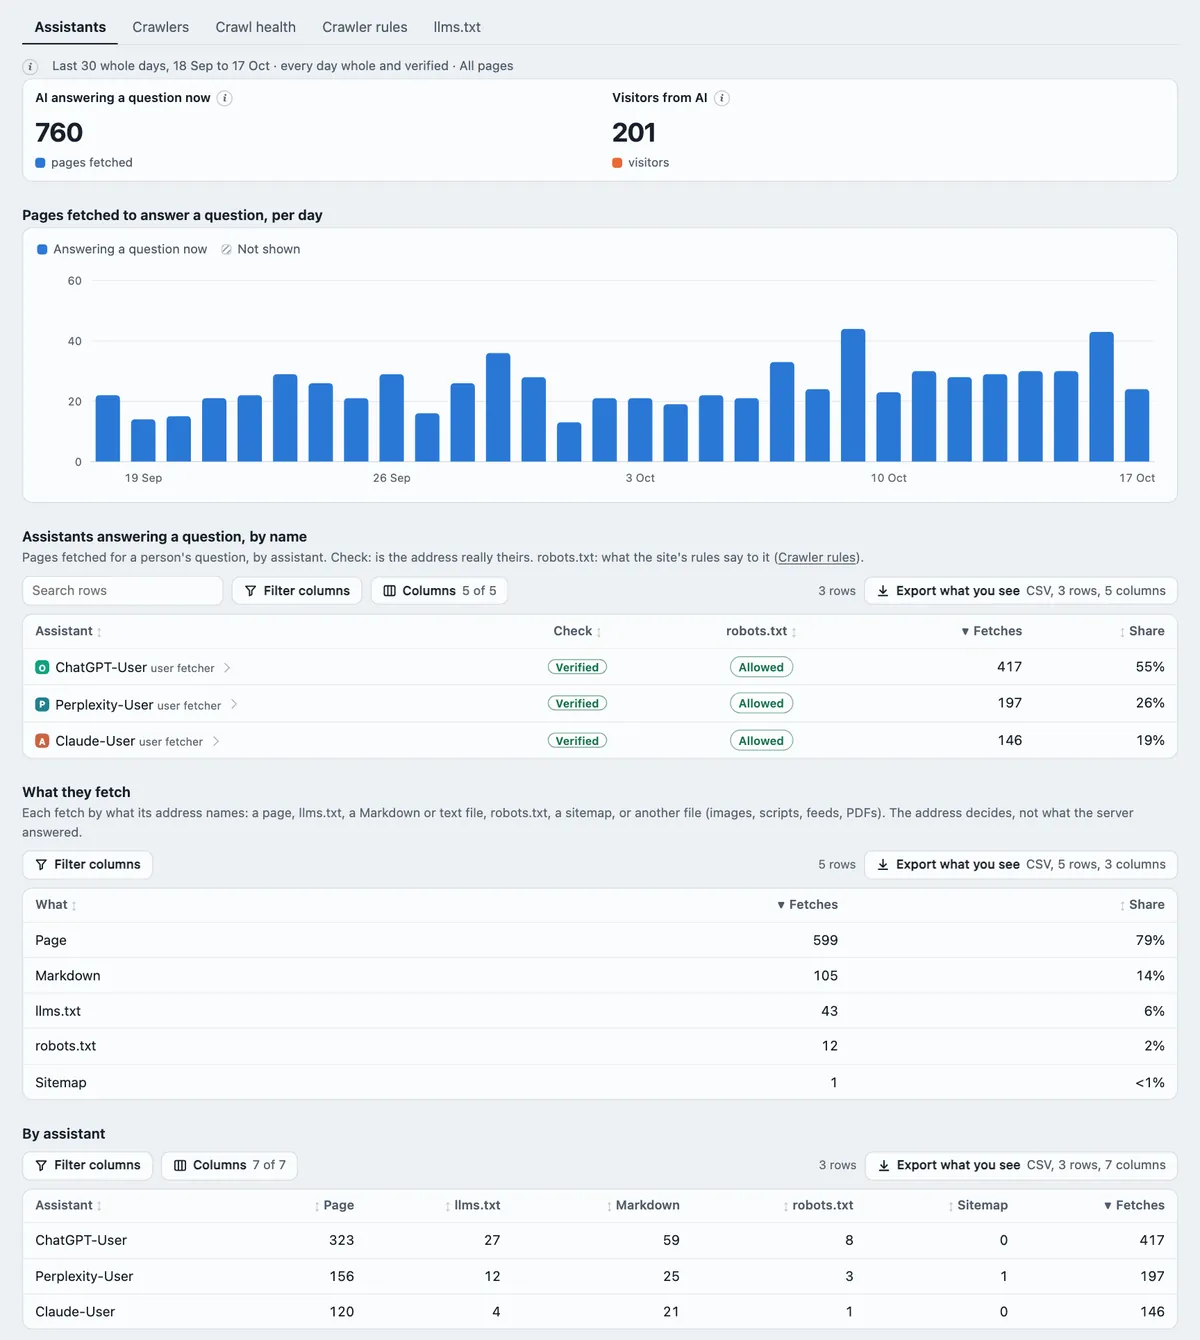Sort by the Check column header
Screen dimensions: 1200x1340
(x=577, y=631)
